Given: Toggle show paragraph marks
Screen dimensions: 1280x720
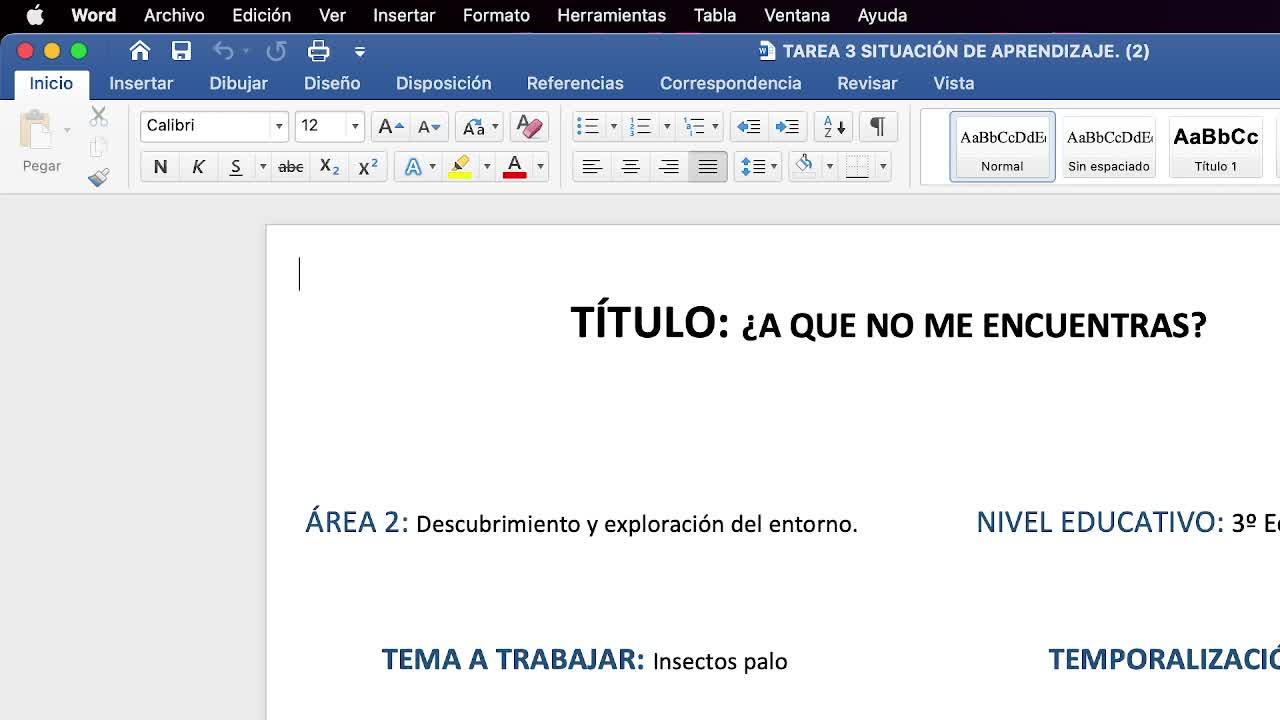Looking at the screenshot, I should pyautogui.click(x=877, y=126).
